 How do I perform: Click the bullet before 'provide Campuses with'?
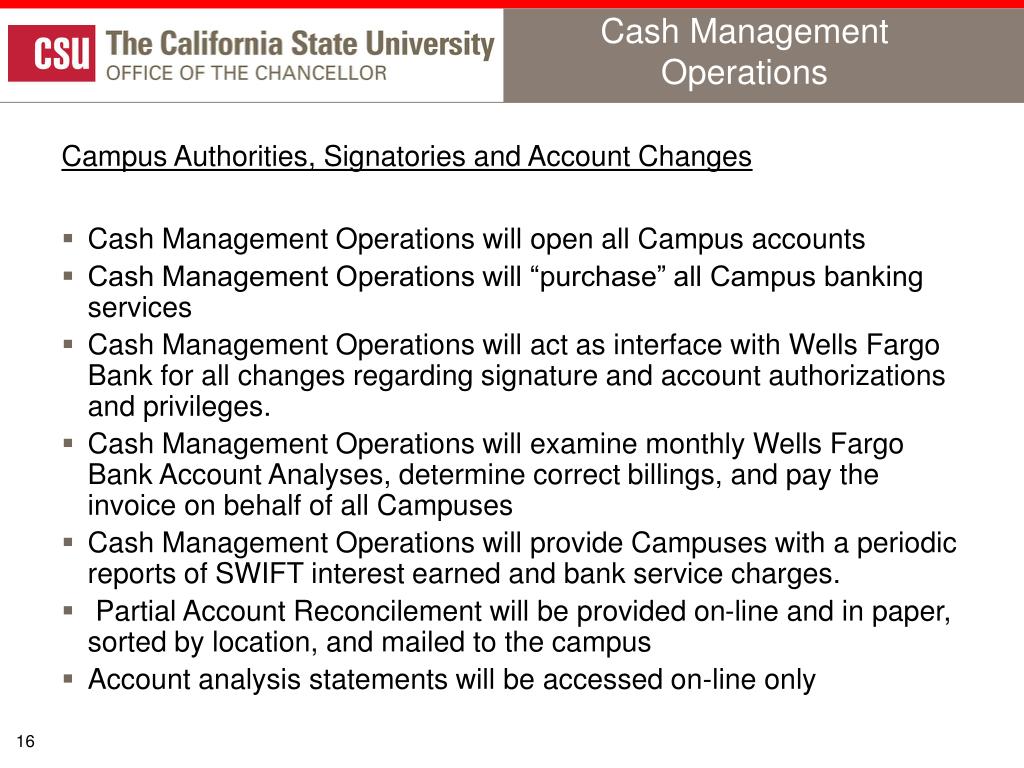pyautogui.click(x=68, y=542)
